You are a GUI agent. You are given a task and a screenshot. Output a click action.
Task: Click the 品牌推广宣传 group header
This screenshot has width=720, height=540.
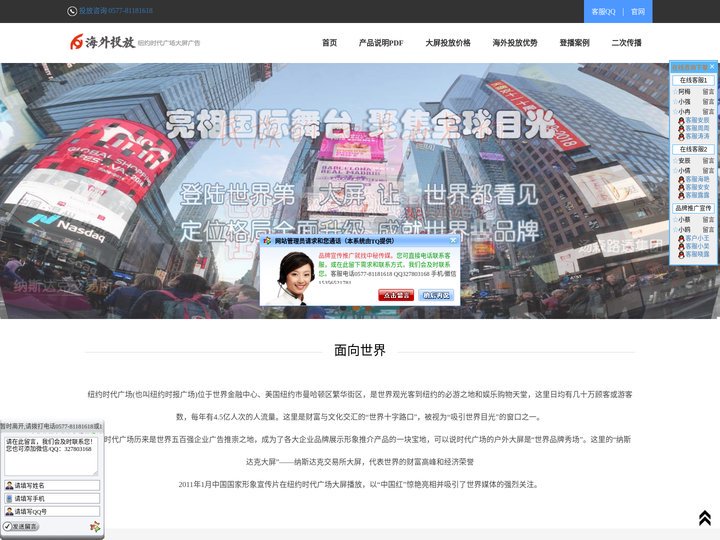(x=693, y=208)
